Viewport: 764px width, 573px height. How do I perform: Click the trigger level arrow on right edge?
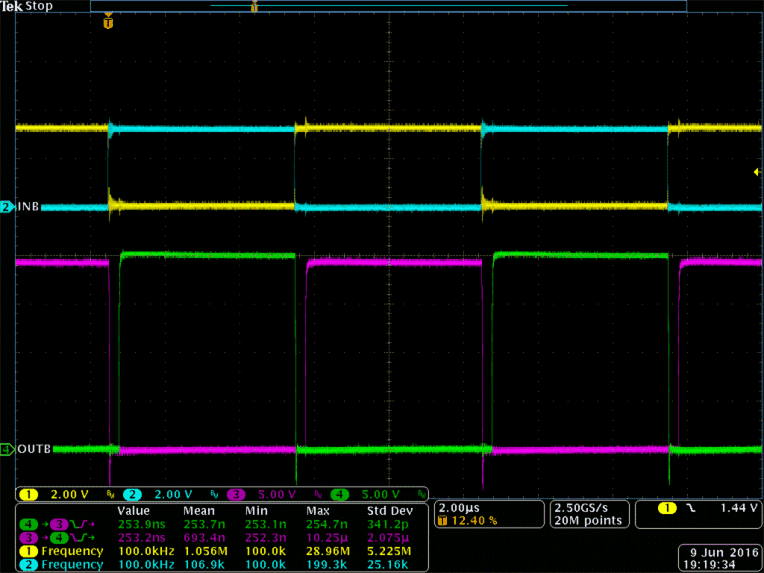coord(756,173)
